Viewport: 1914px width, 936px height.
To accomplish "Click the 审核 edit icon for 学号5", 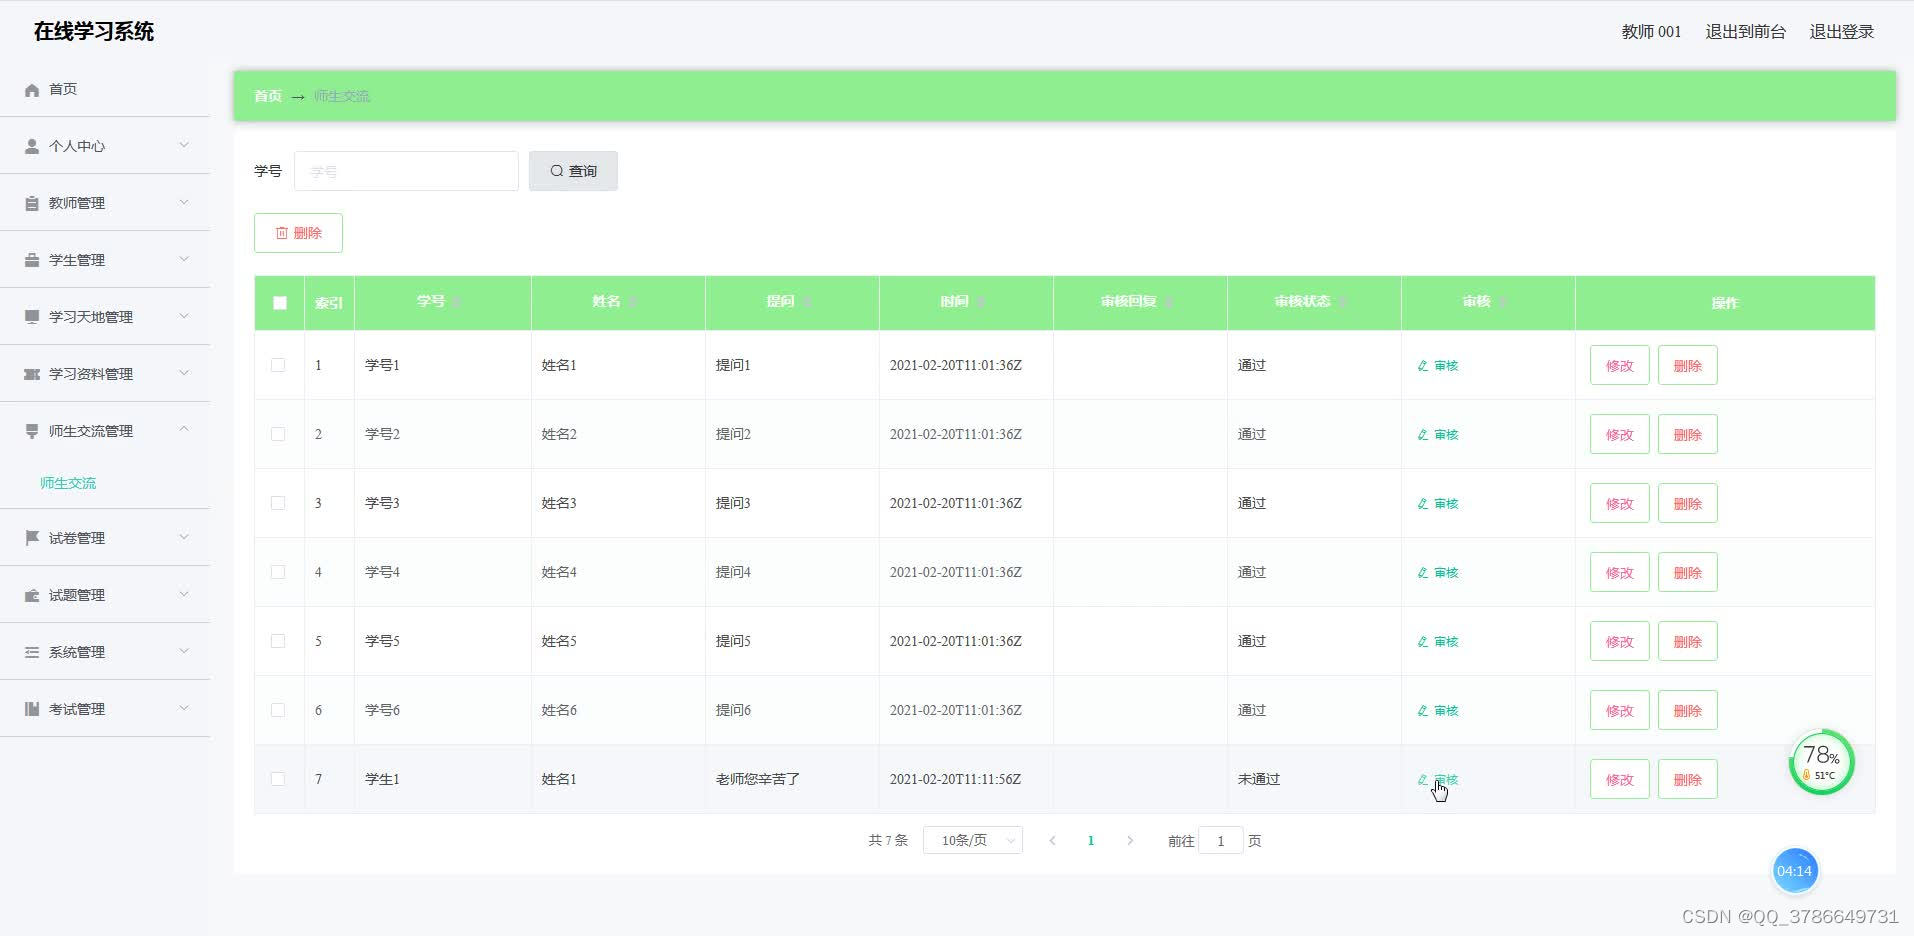I will [x=1423, y=642].
